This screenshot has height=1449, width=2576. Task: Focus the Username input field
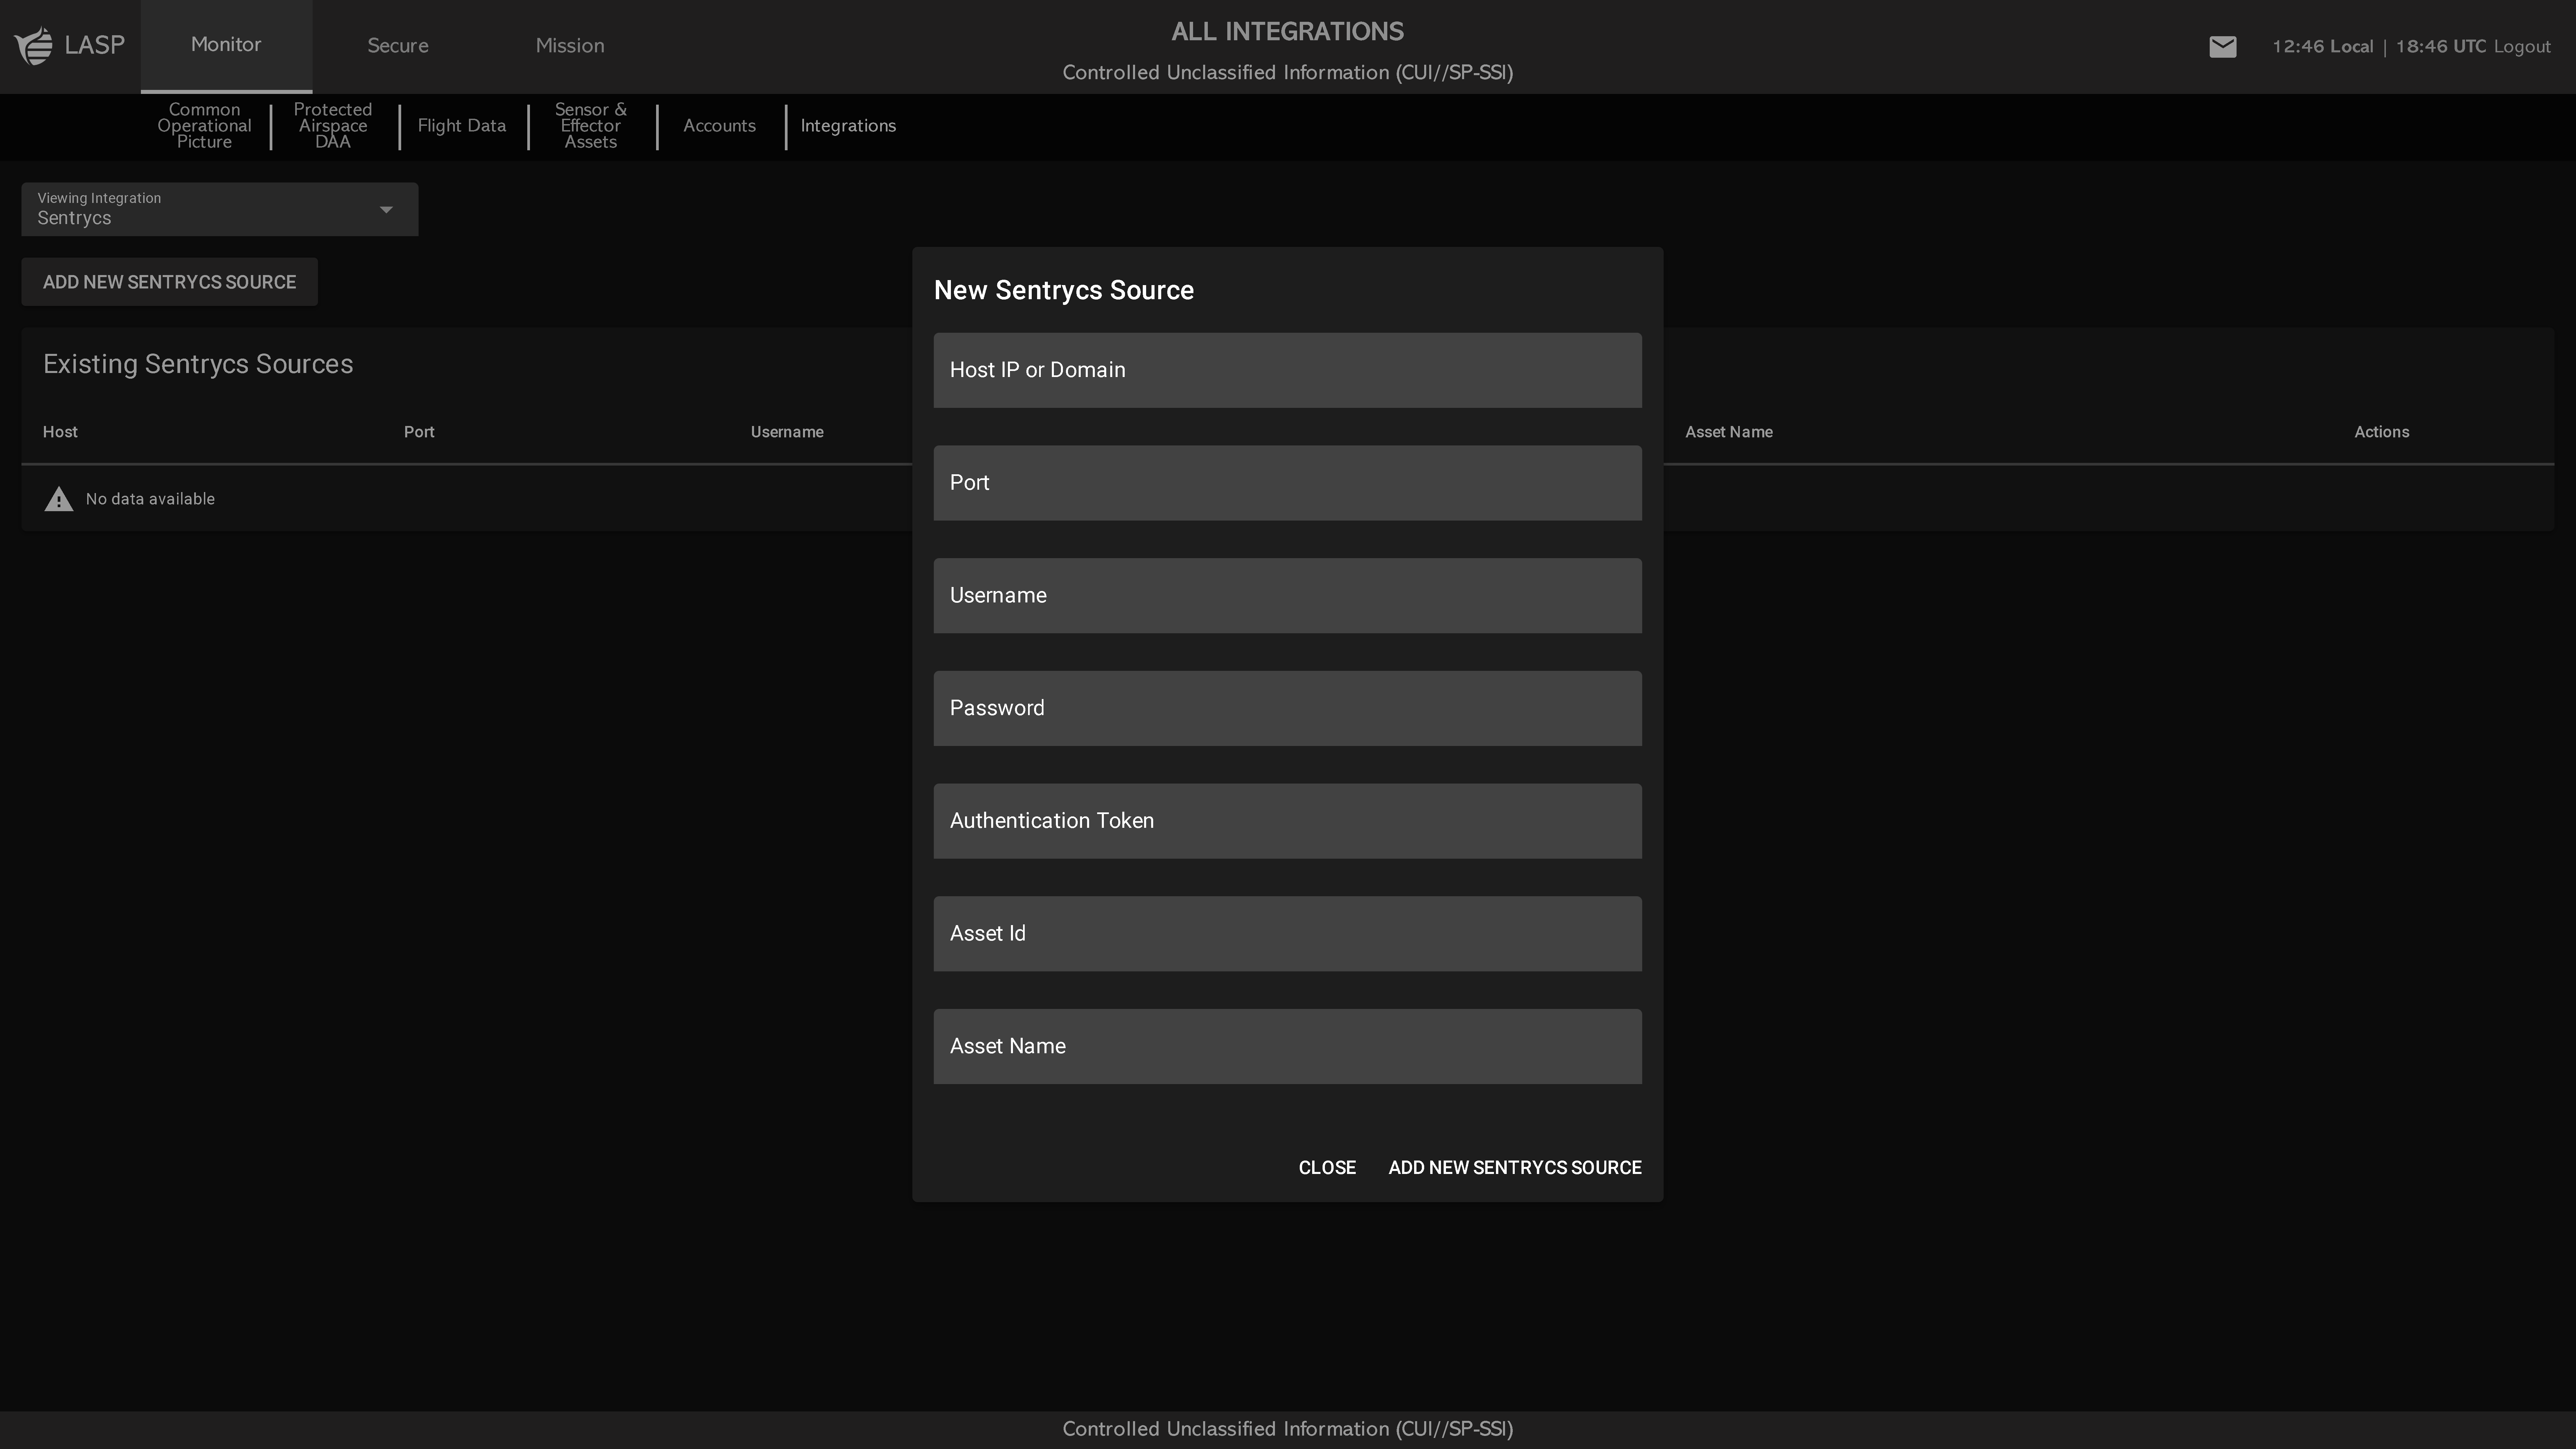[x=1288, y=596]
